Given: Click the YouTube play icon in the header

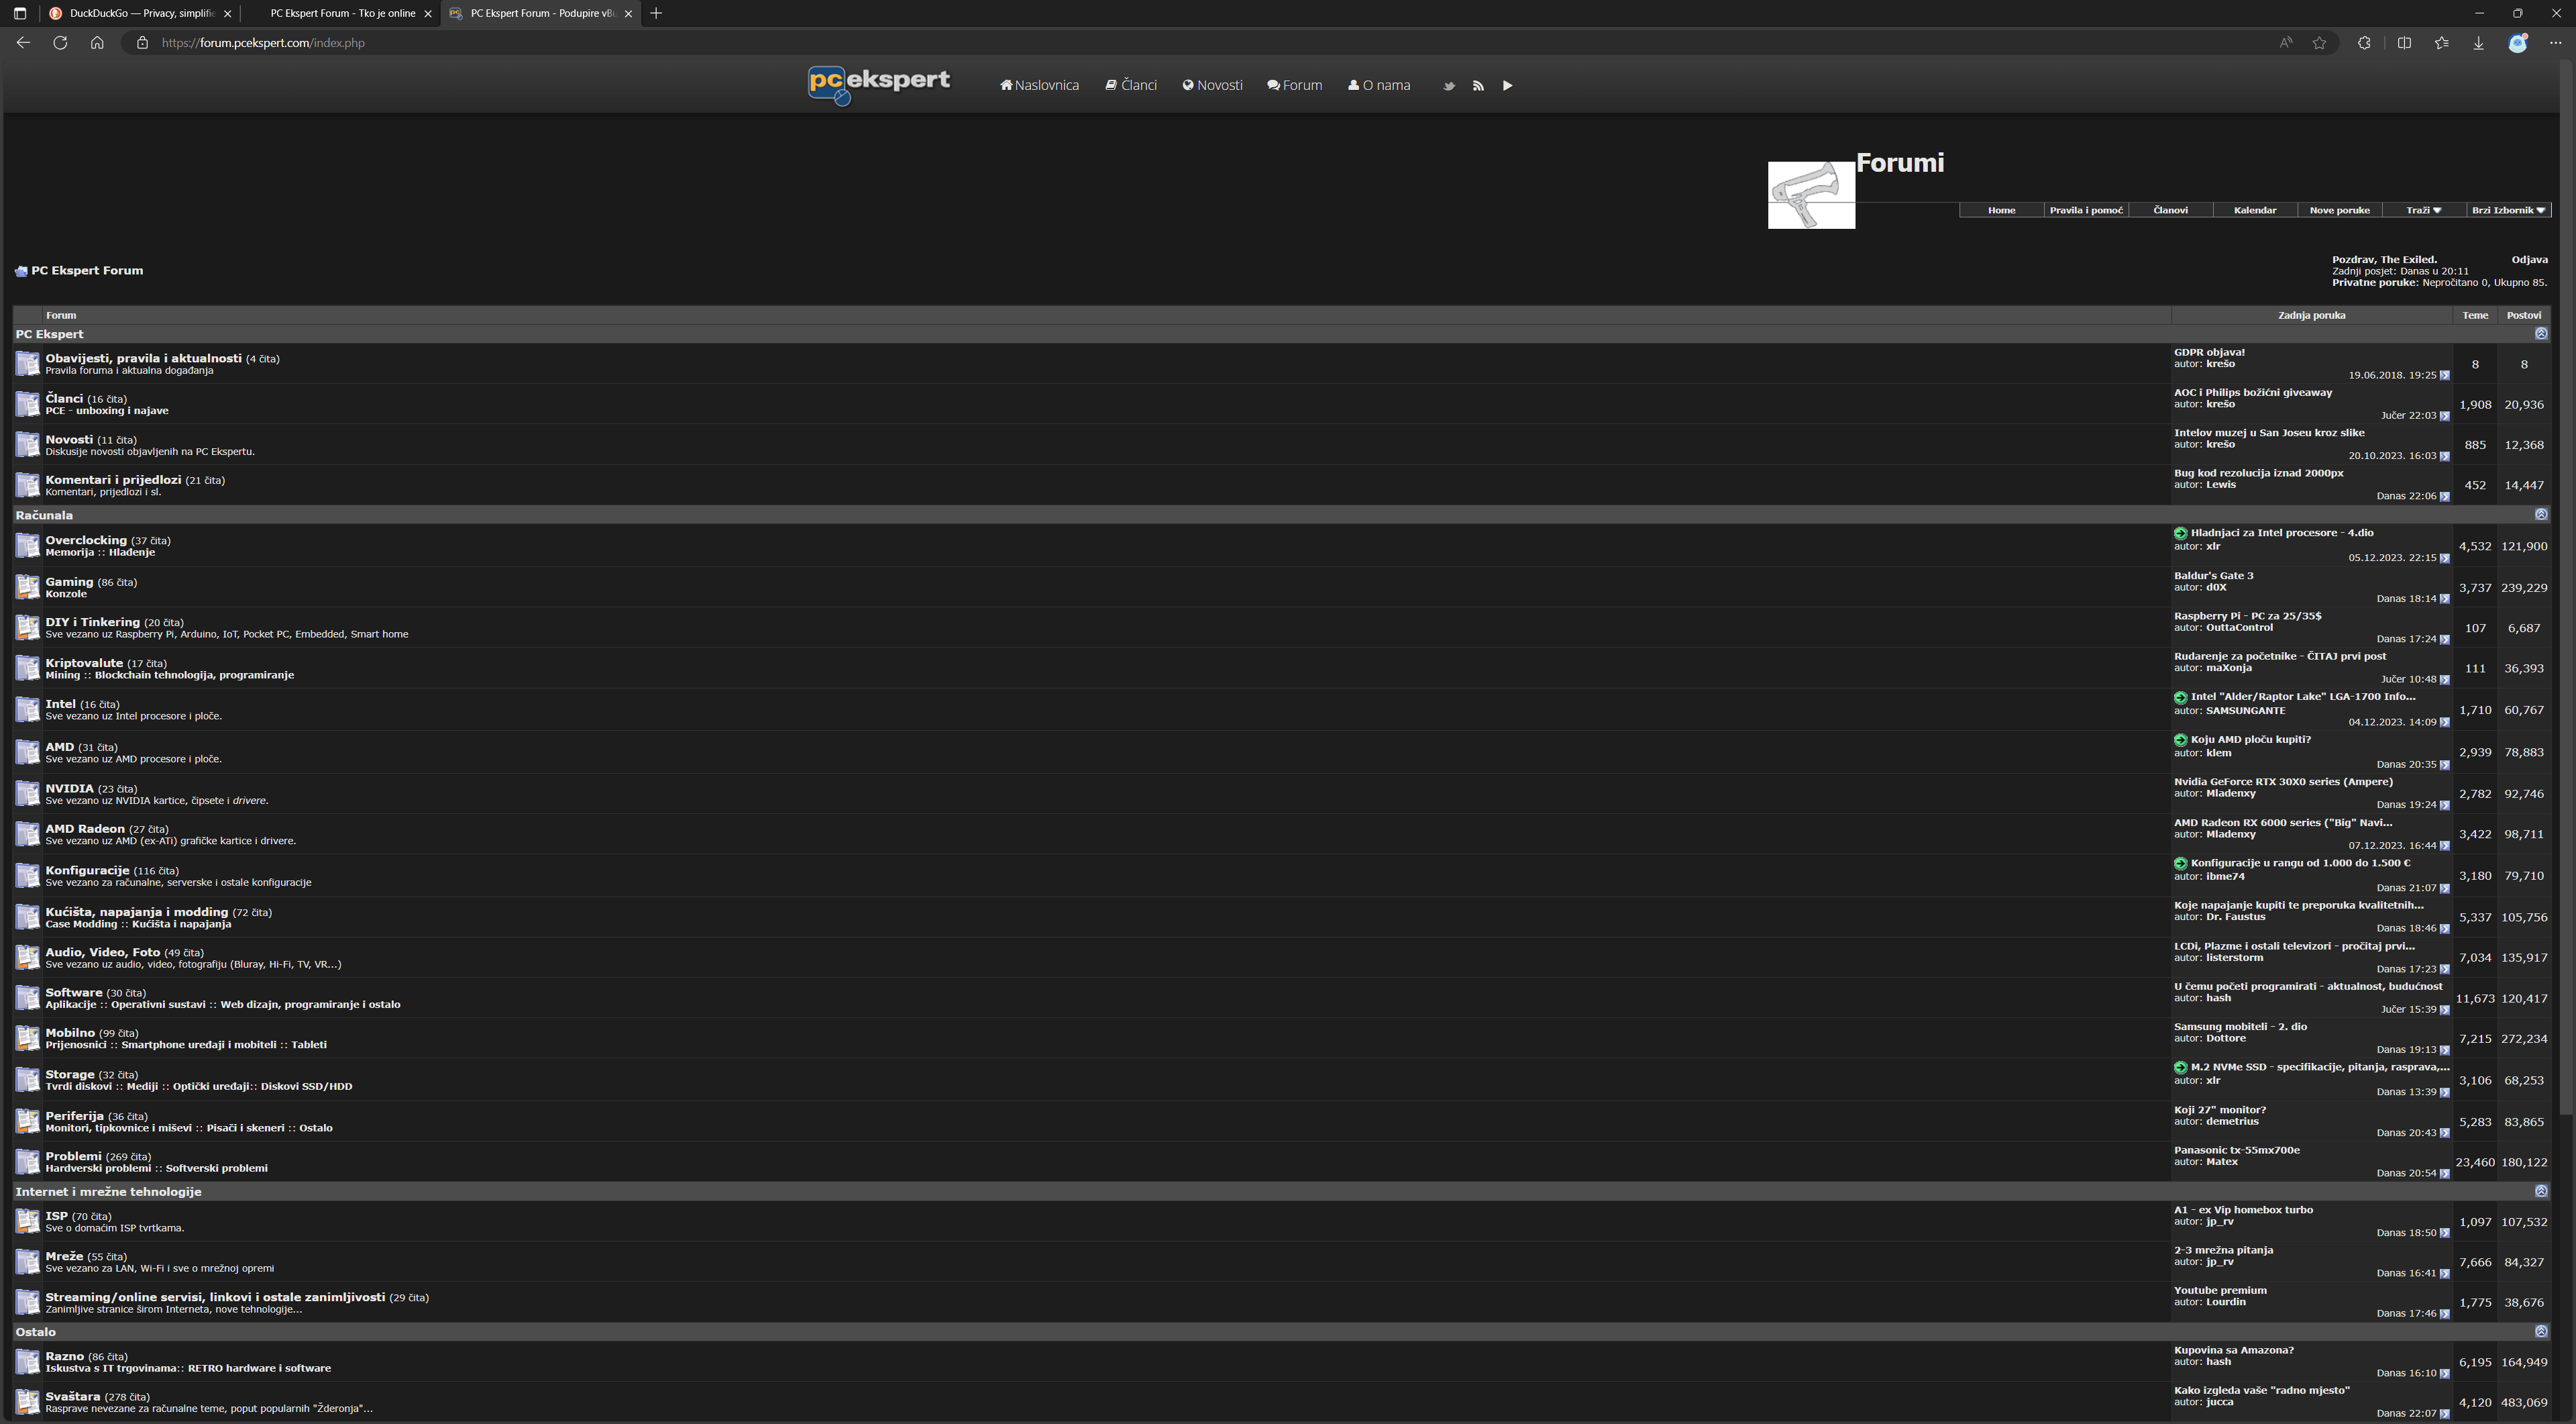Looking at the screenshot, I should 1507,86.
